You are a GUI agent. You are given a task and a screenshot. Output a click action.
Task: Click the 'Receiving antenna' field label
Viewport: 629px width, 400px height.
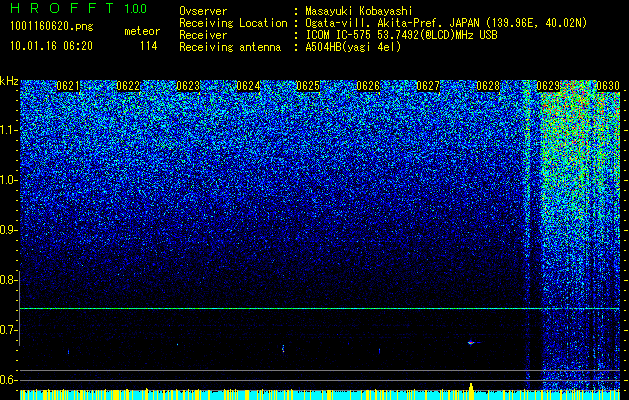[230, 47]
